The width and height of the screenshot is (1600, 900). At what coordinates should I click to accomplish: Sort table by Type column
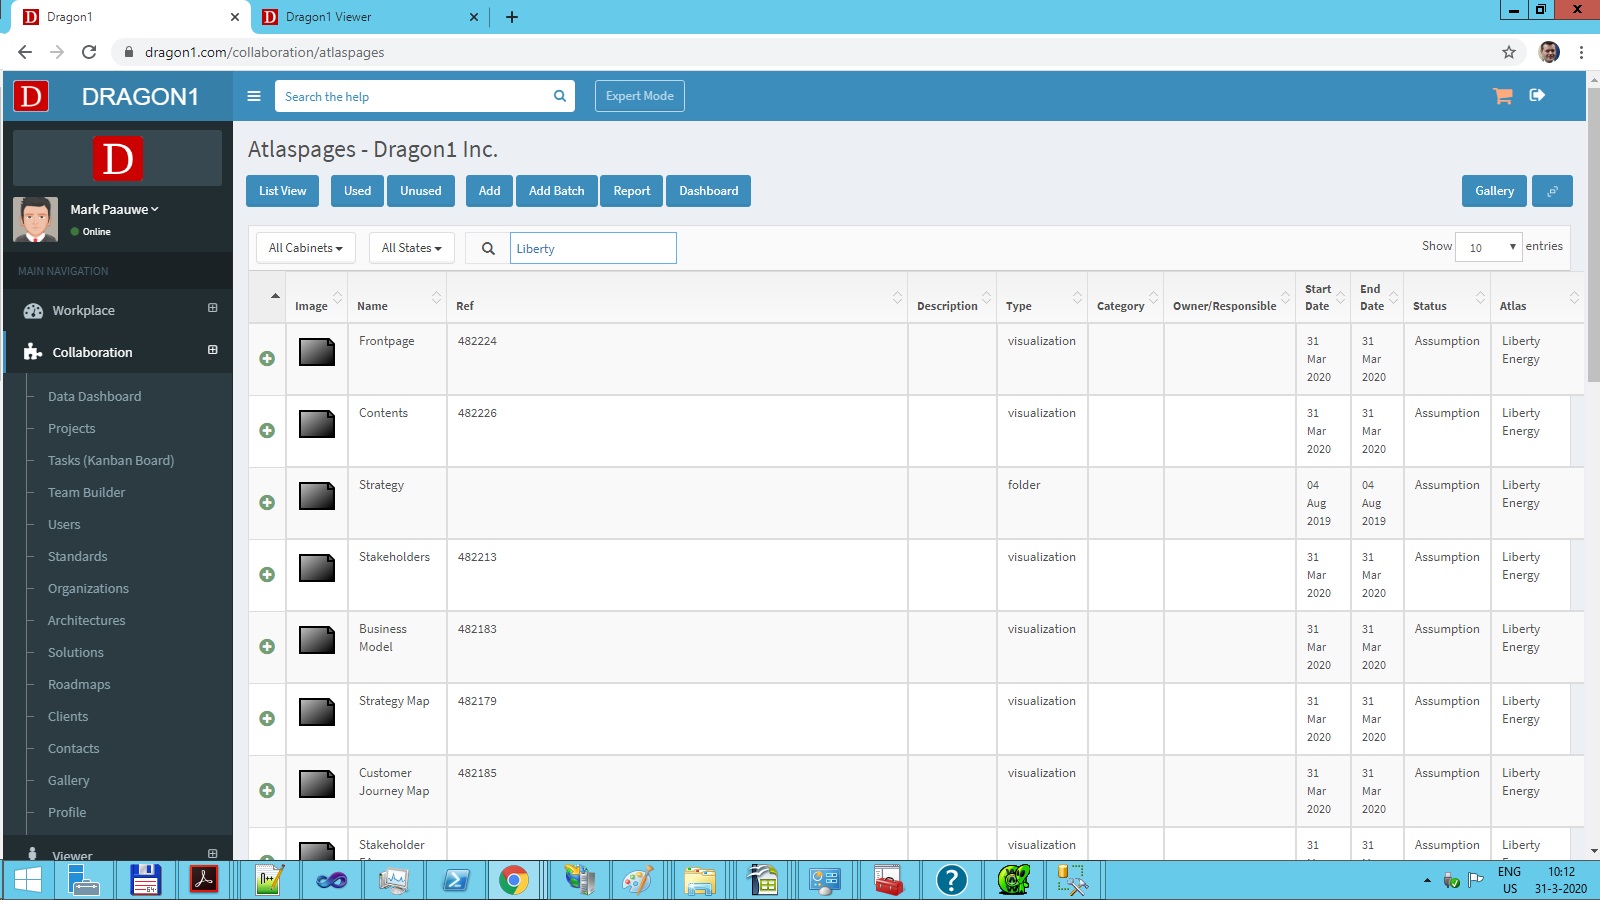click(x=1042, y=298)
